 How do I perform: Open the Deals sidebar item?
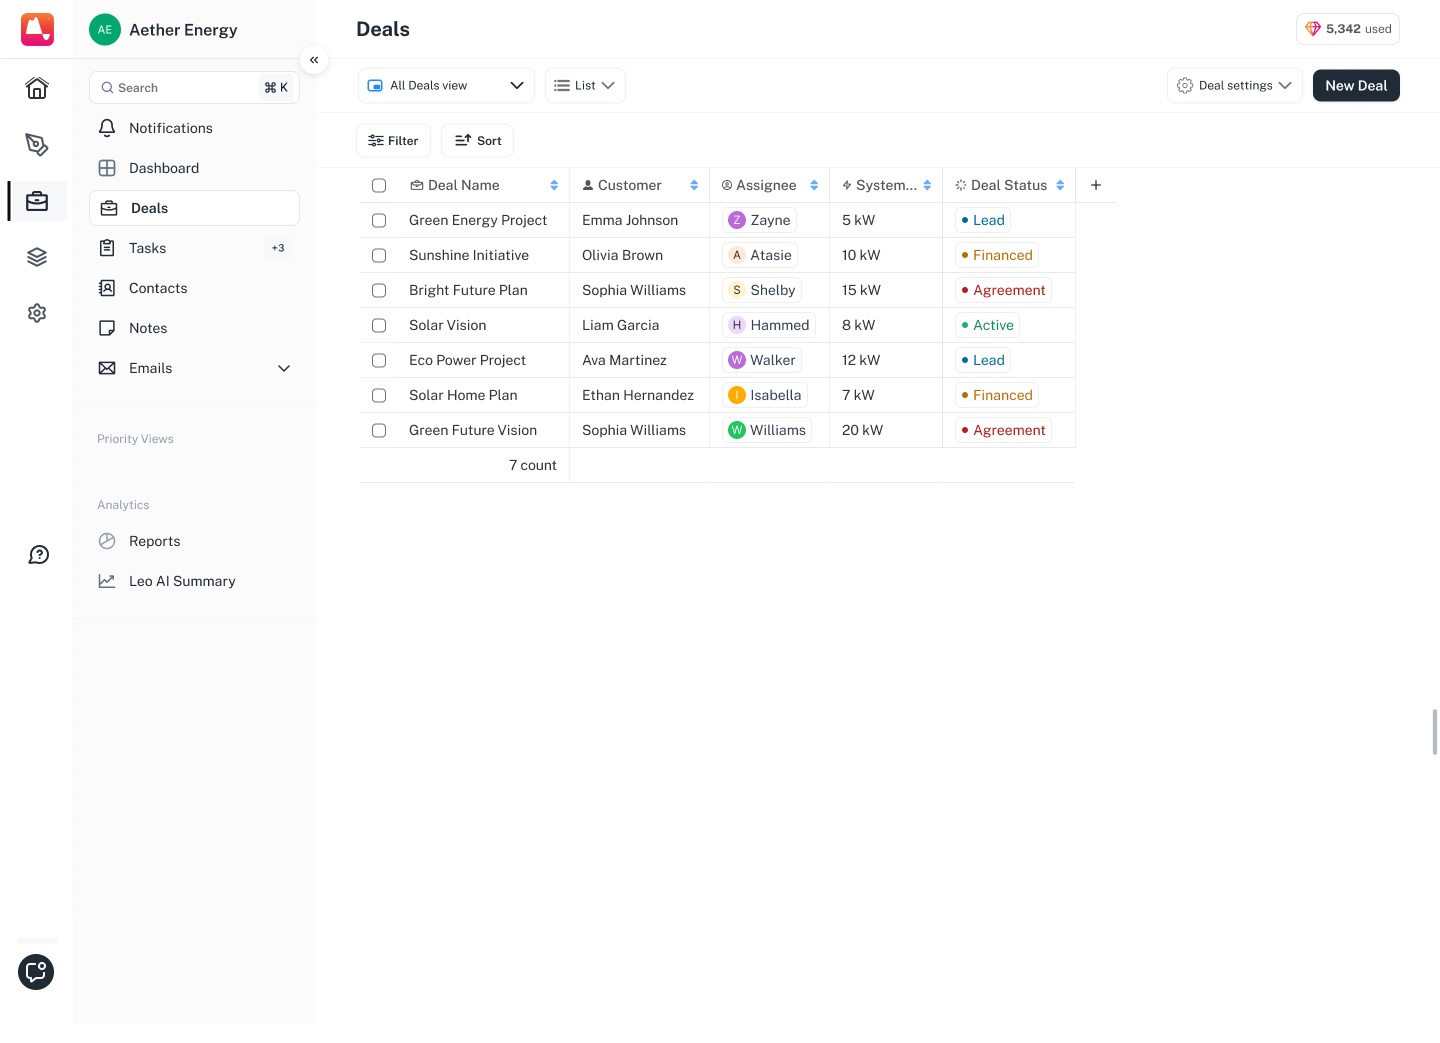pos(194,208)
